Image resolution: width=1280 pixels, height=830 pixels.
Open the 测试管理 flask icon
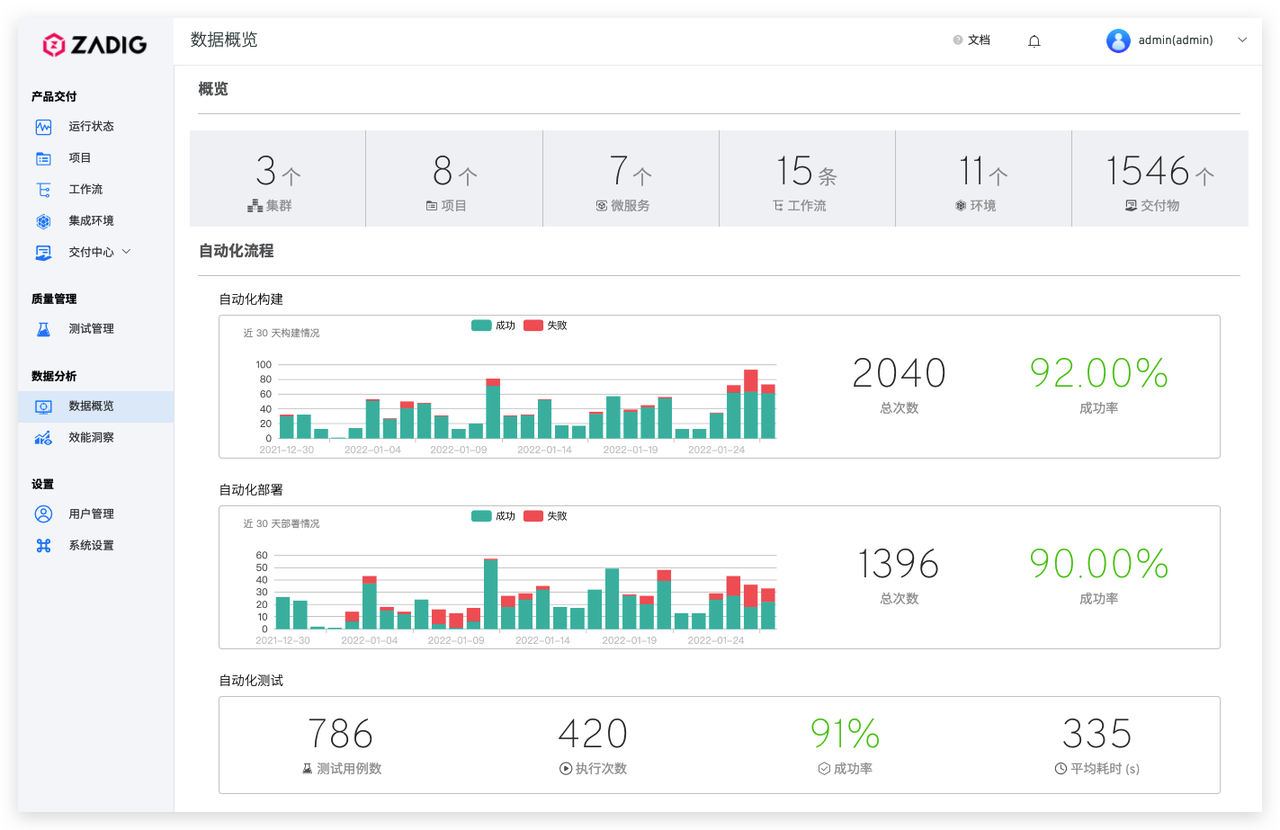point(43,329)
